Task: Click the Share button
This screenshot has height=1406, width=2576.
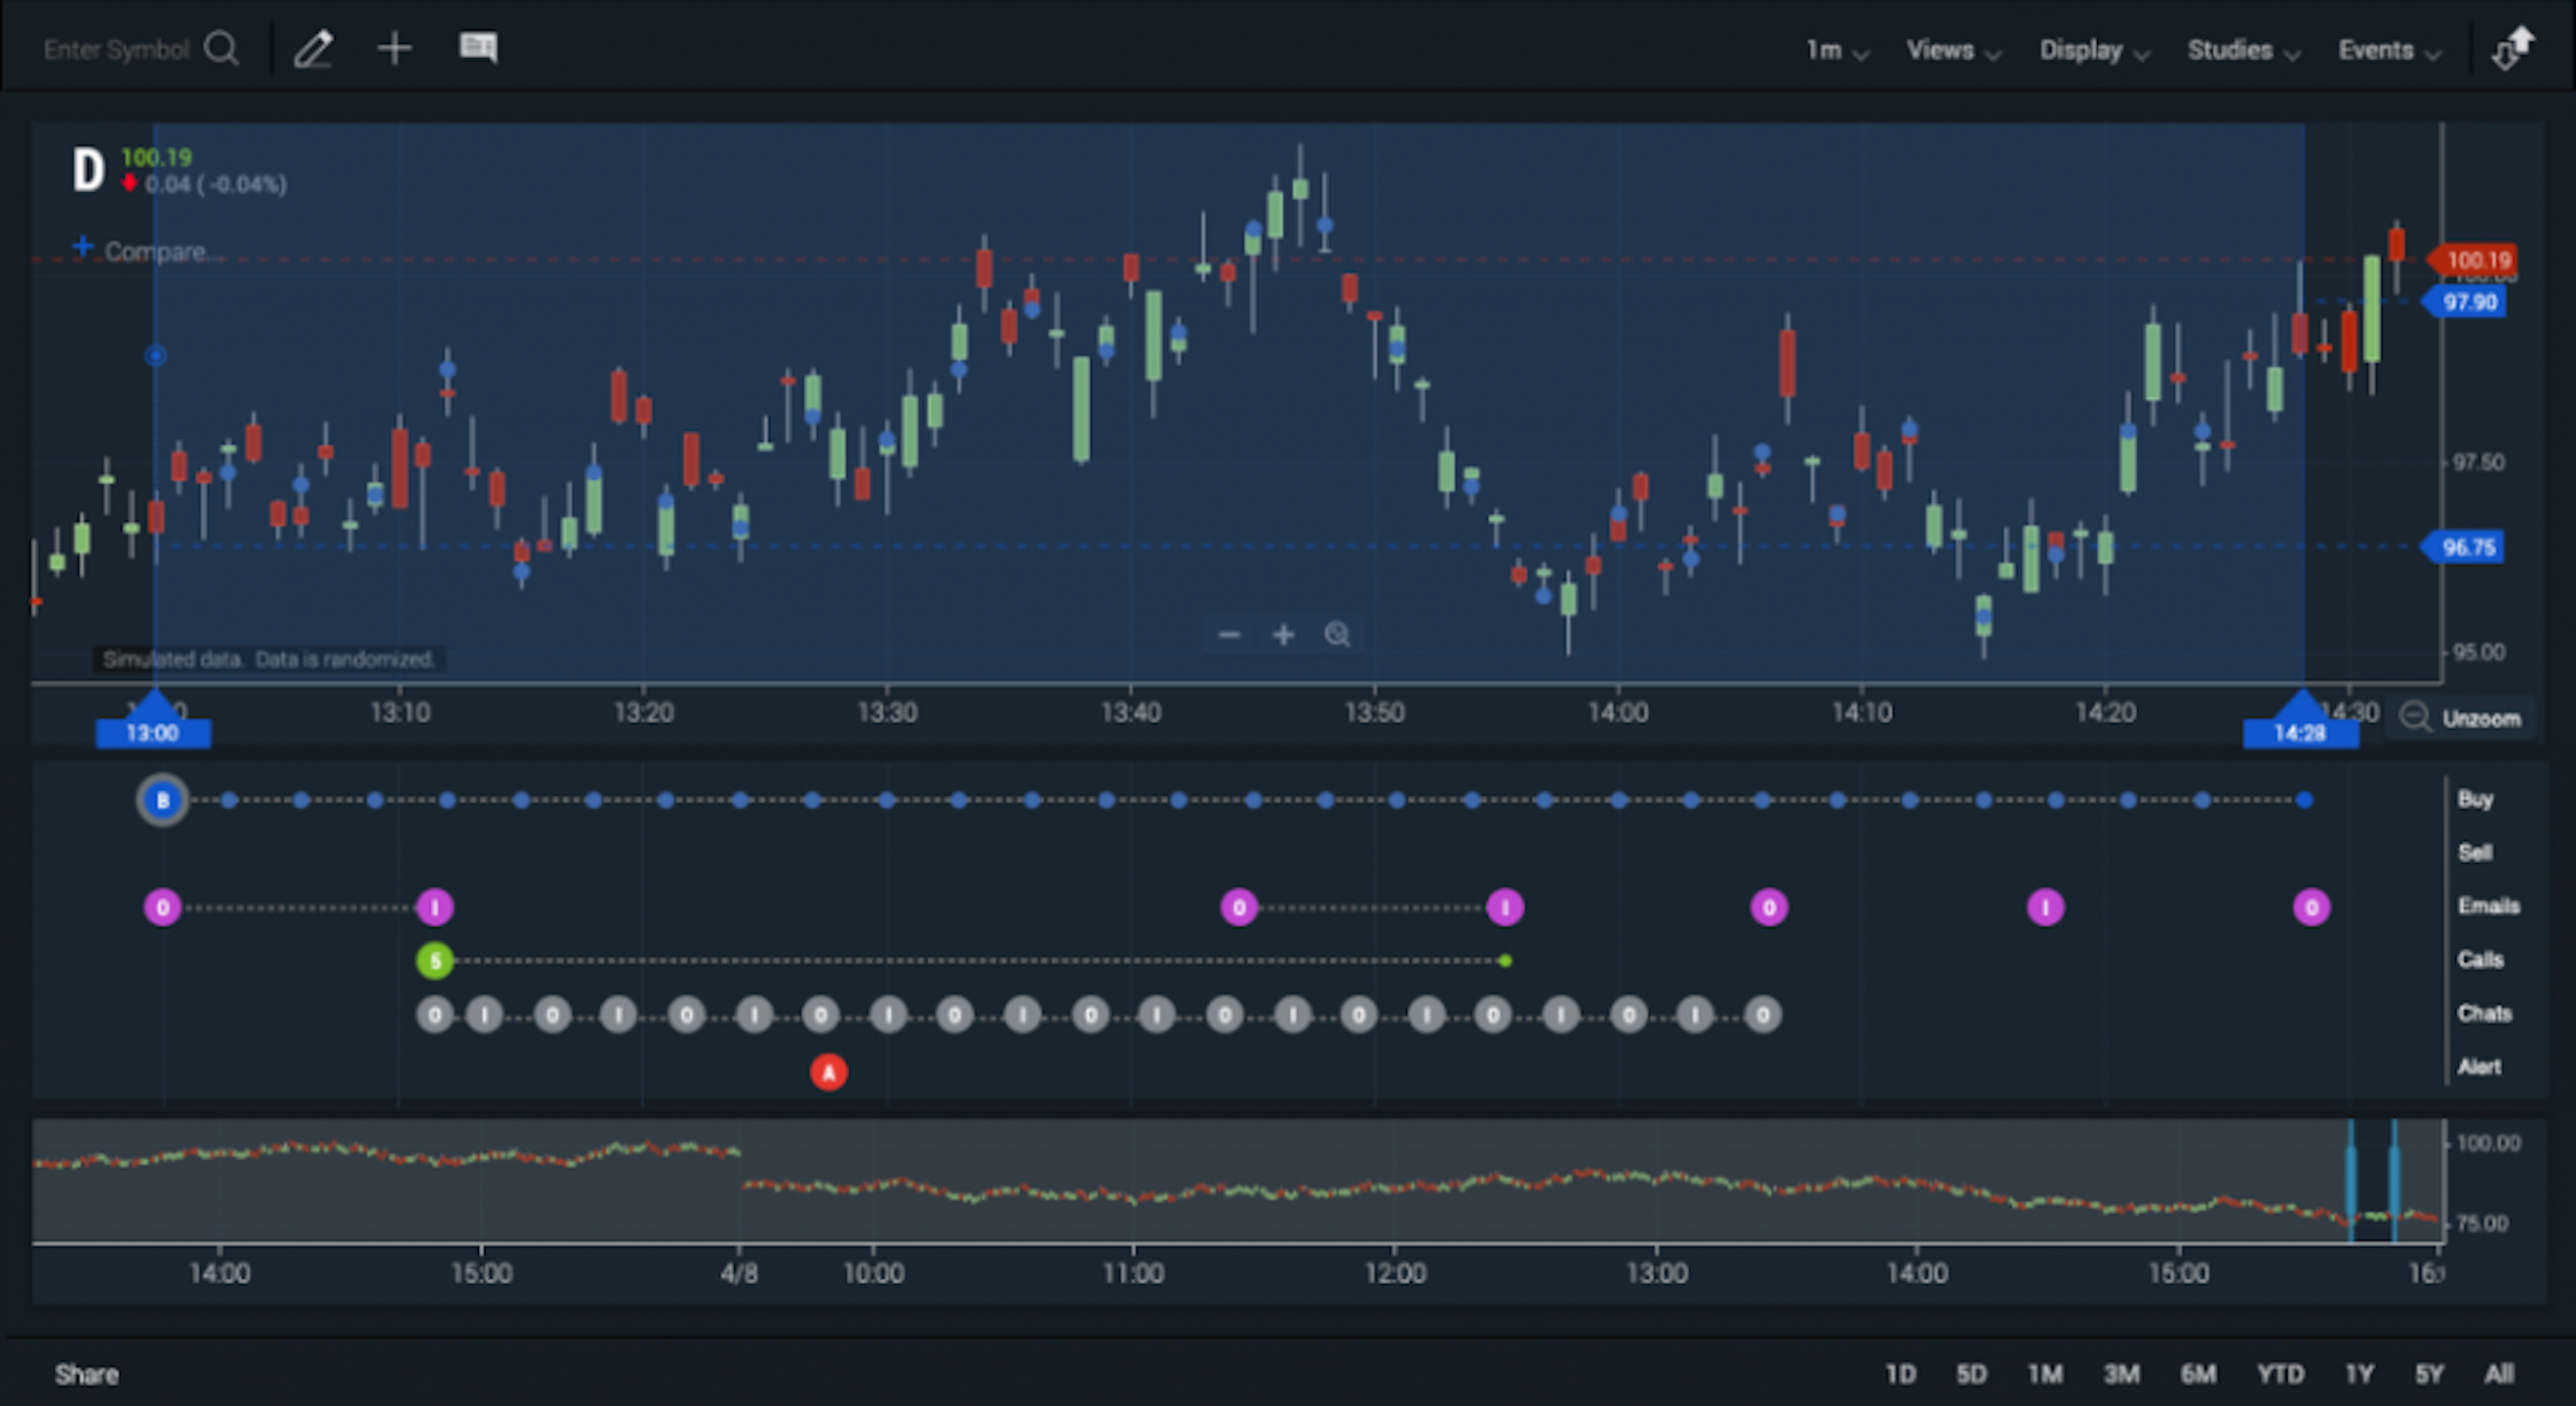Action: click(86, 1374)
